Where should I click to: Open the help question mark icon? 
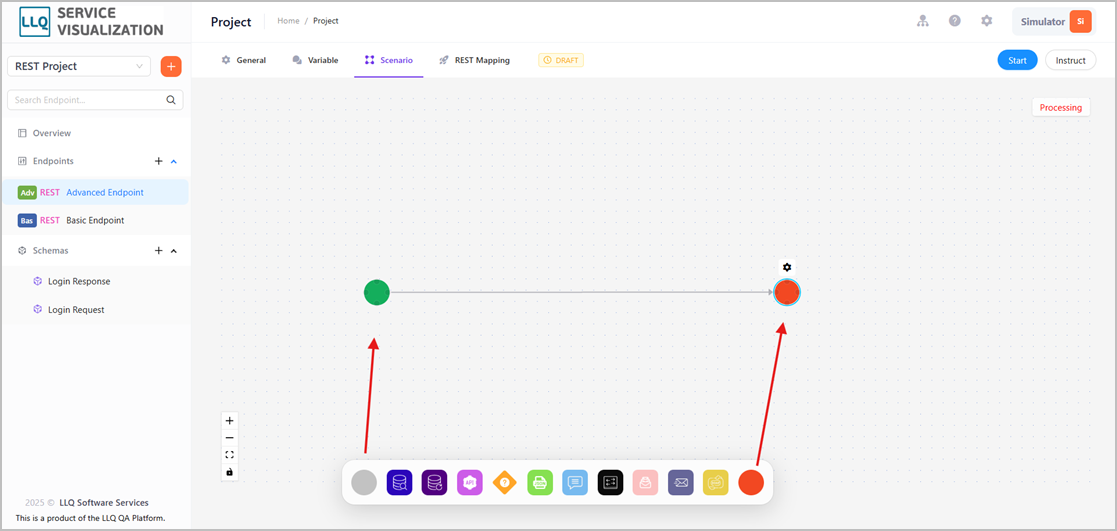(955, 21)
